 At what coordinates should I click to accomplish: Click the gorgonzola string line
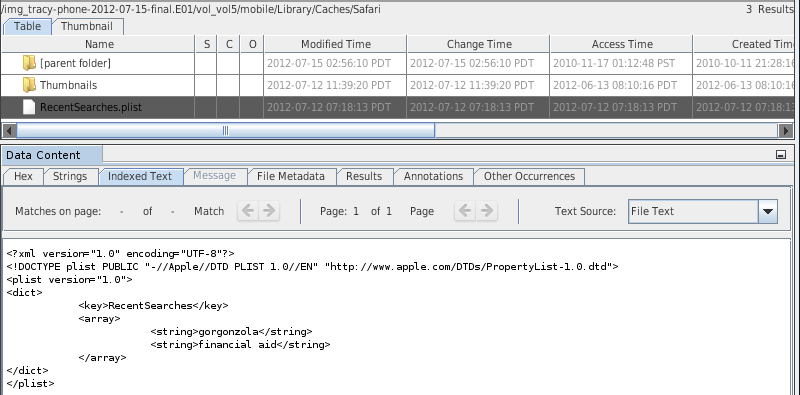(231, 332)
